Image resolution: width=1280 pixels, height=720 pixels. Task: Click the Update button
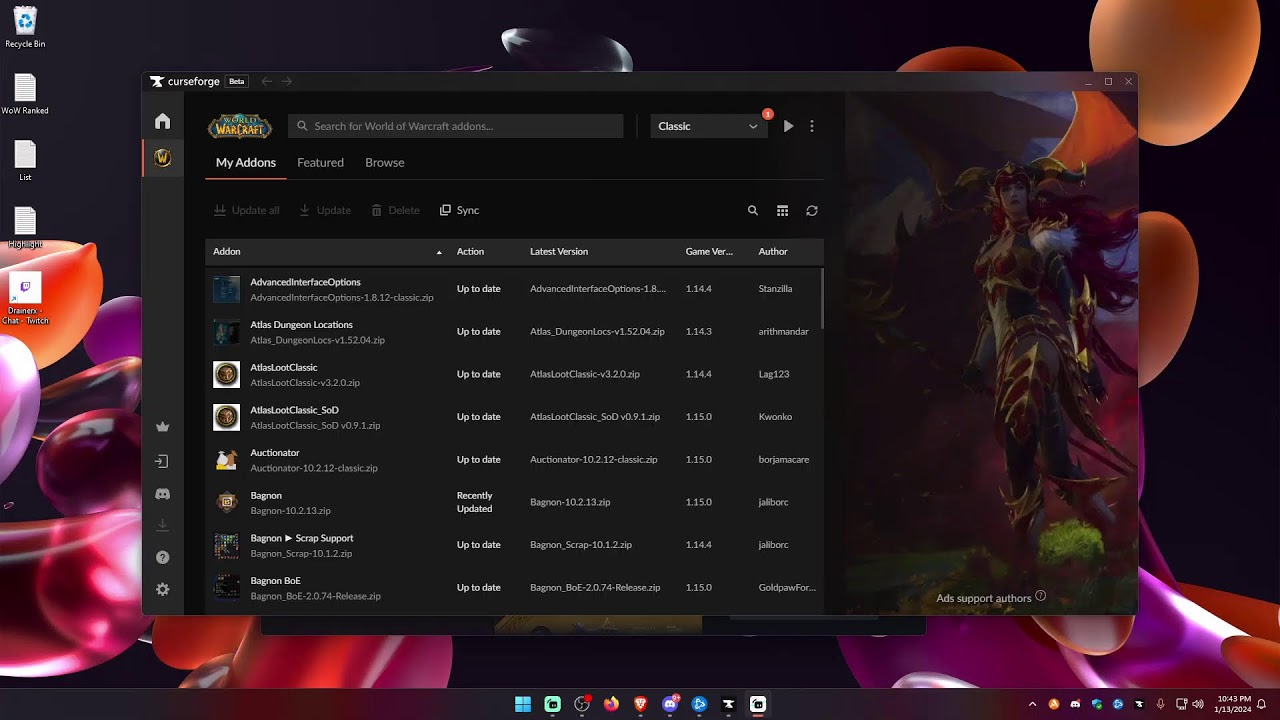coord(325,210)
